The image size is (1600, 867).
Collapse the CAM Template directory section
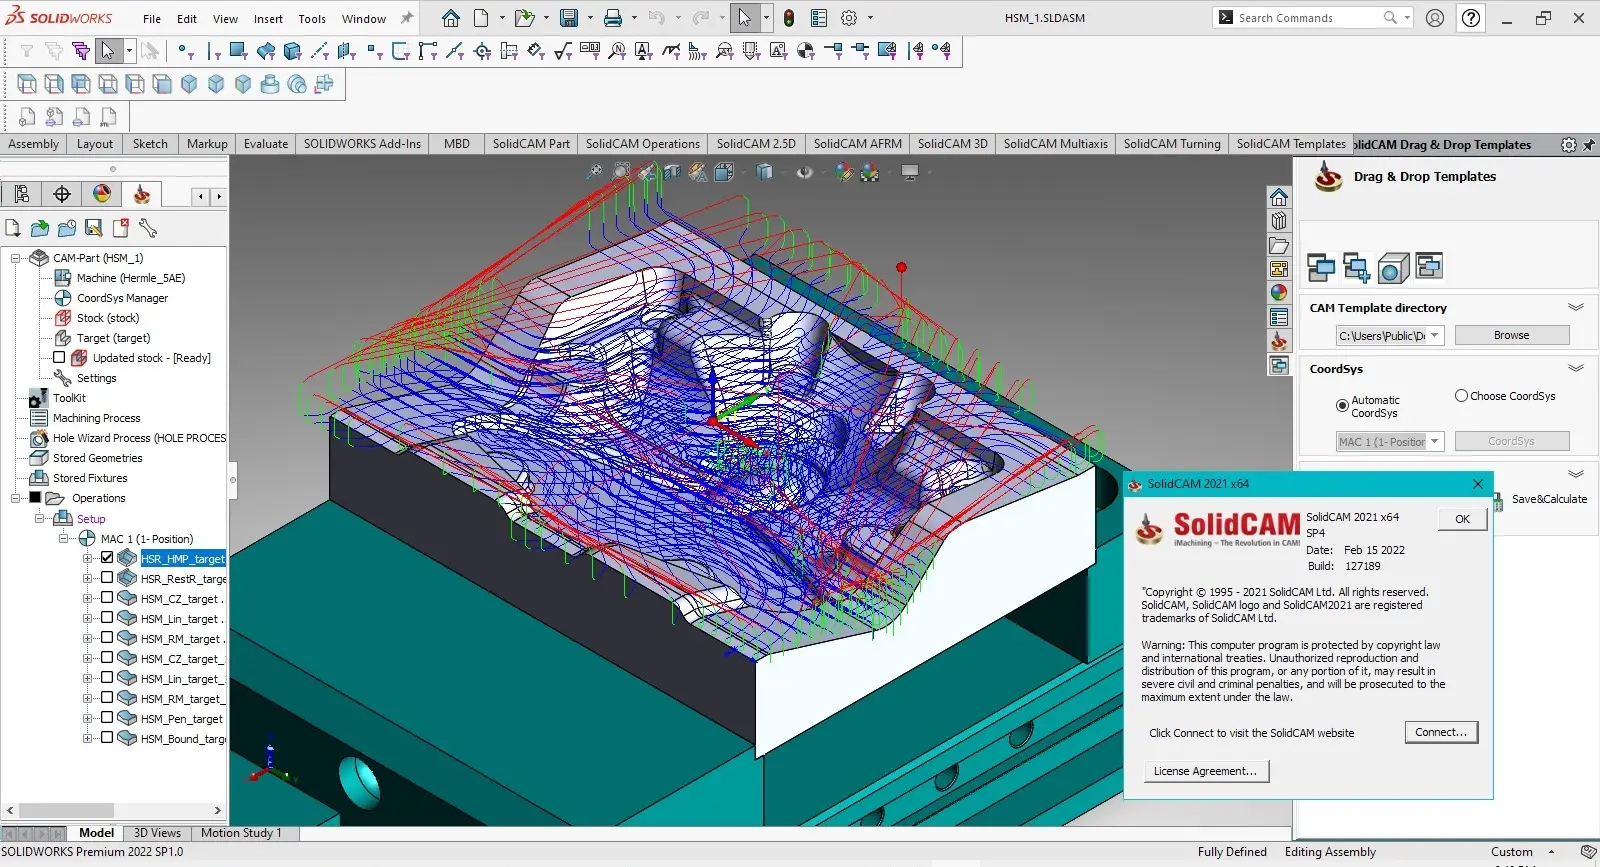tap(1576, 307)
